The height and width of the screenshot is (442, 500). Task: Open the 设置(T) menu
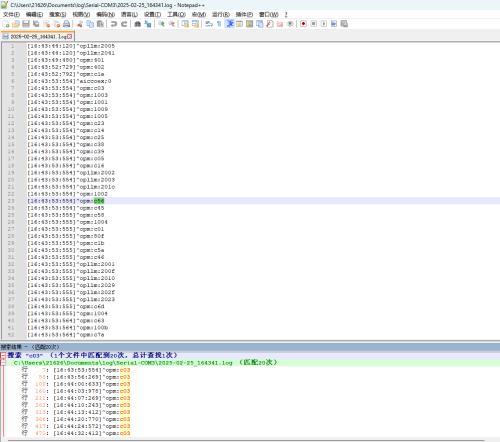[x=152, y=14]
